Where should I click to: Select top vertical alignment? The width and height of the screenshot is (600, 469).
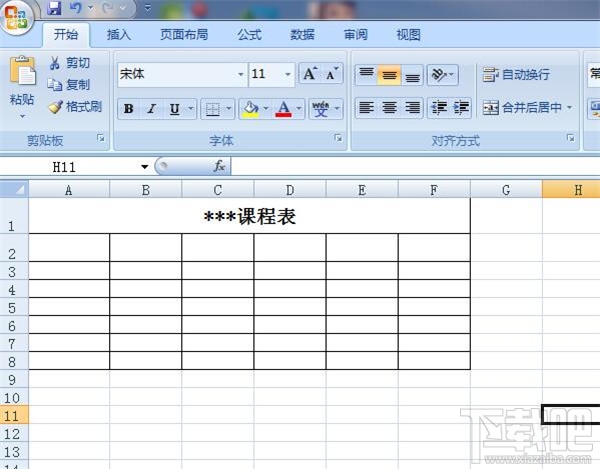pos(366,75)
